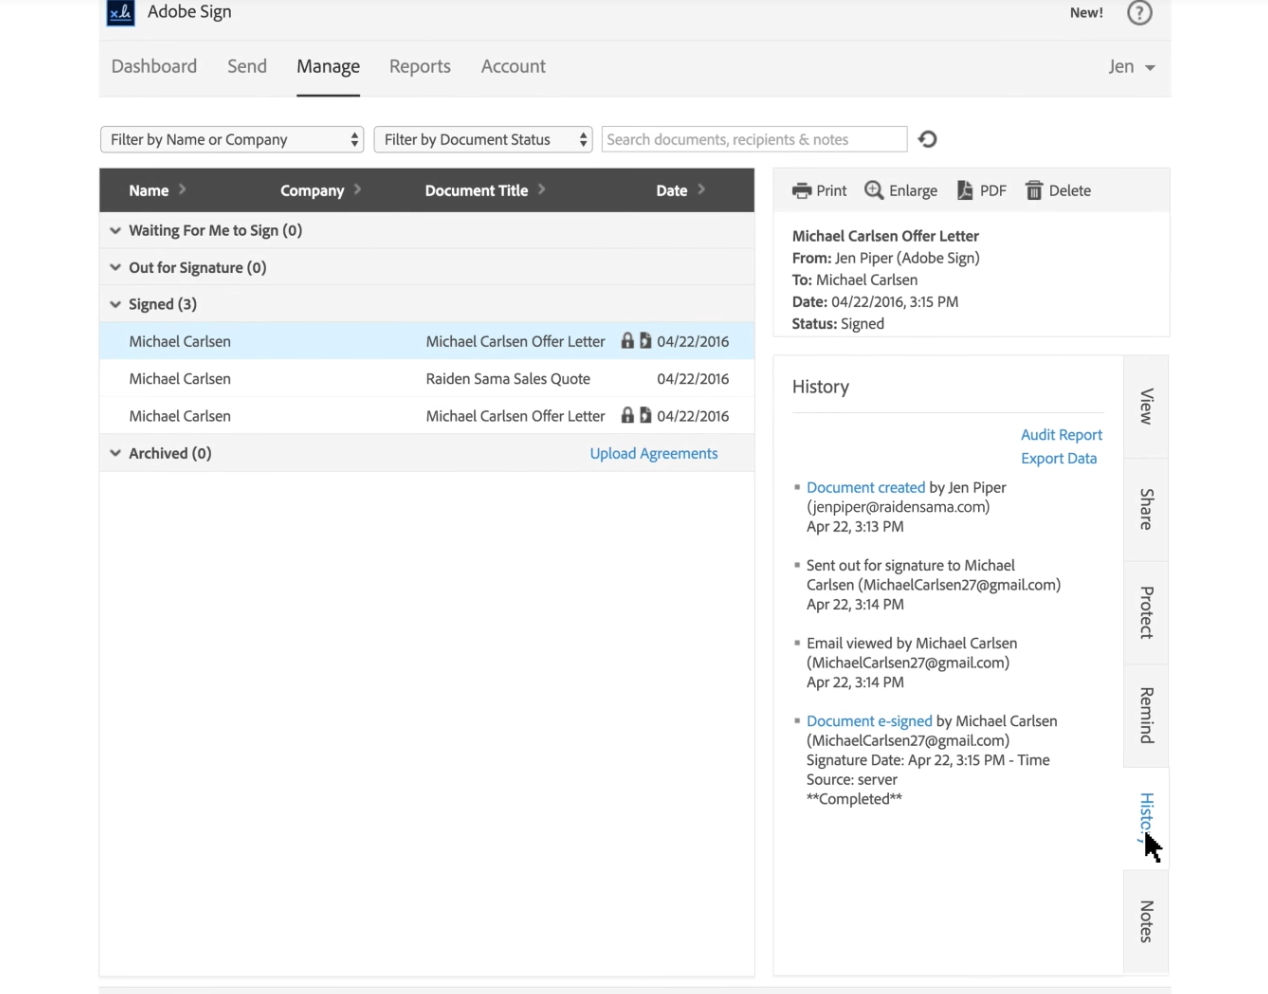Open Filter by Document Status dropdown

(x=483, y=140)
